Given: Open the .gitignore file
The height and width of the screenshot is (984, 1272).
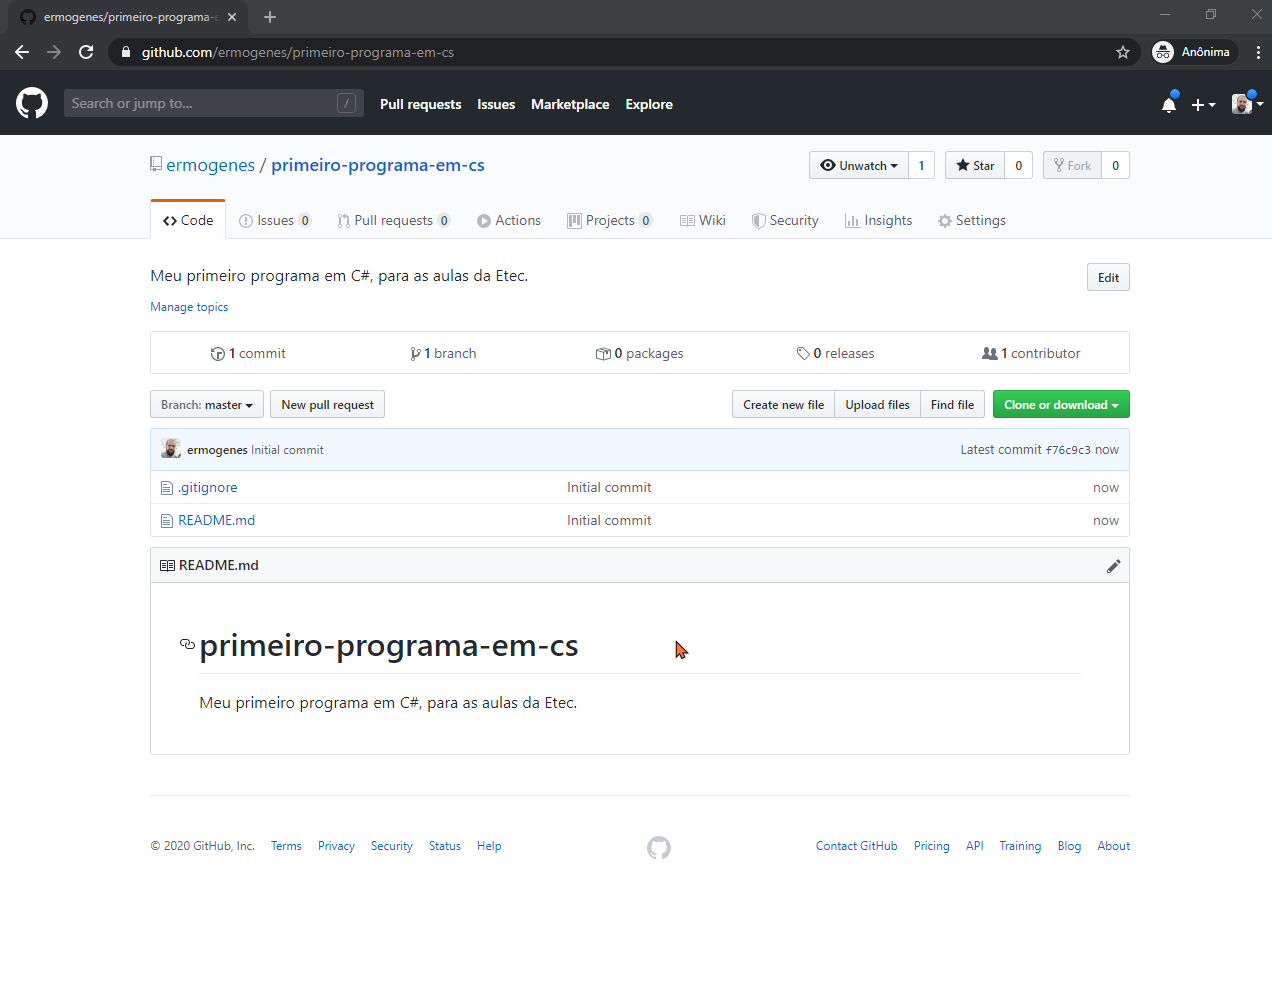Looking at the screenshot, I should (x=208, y=487).
